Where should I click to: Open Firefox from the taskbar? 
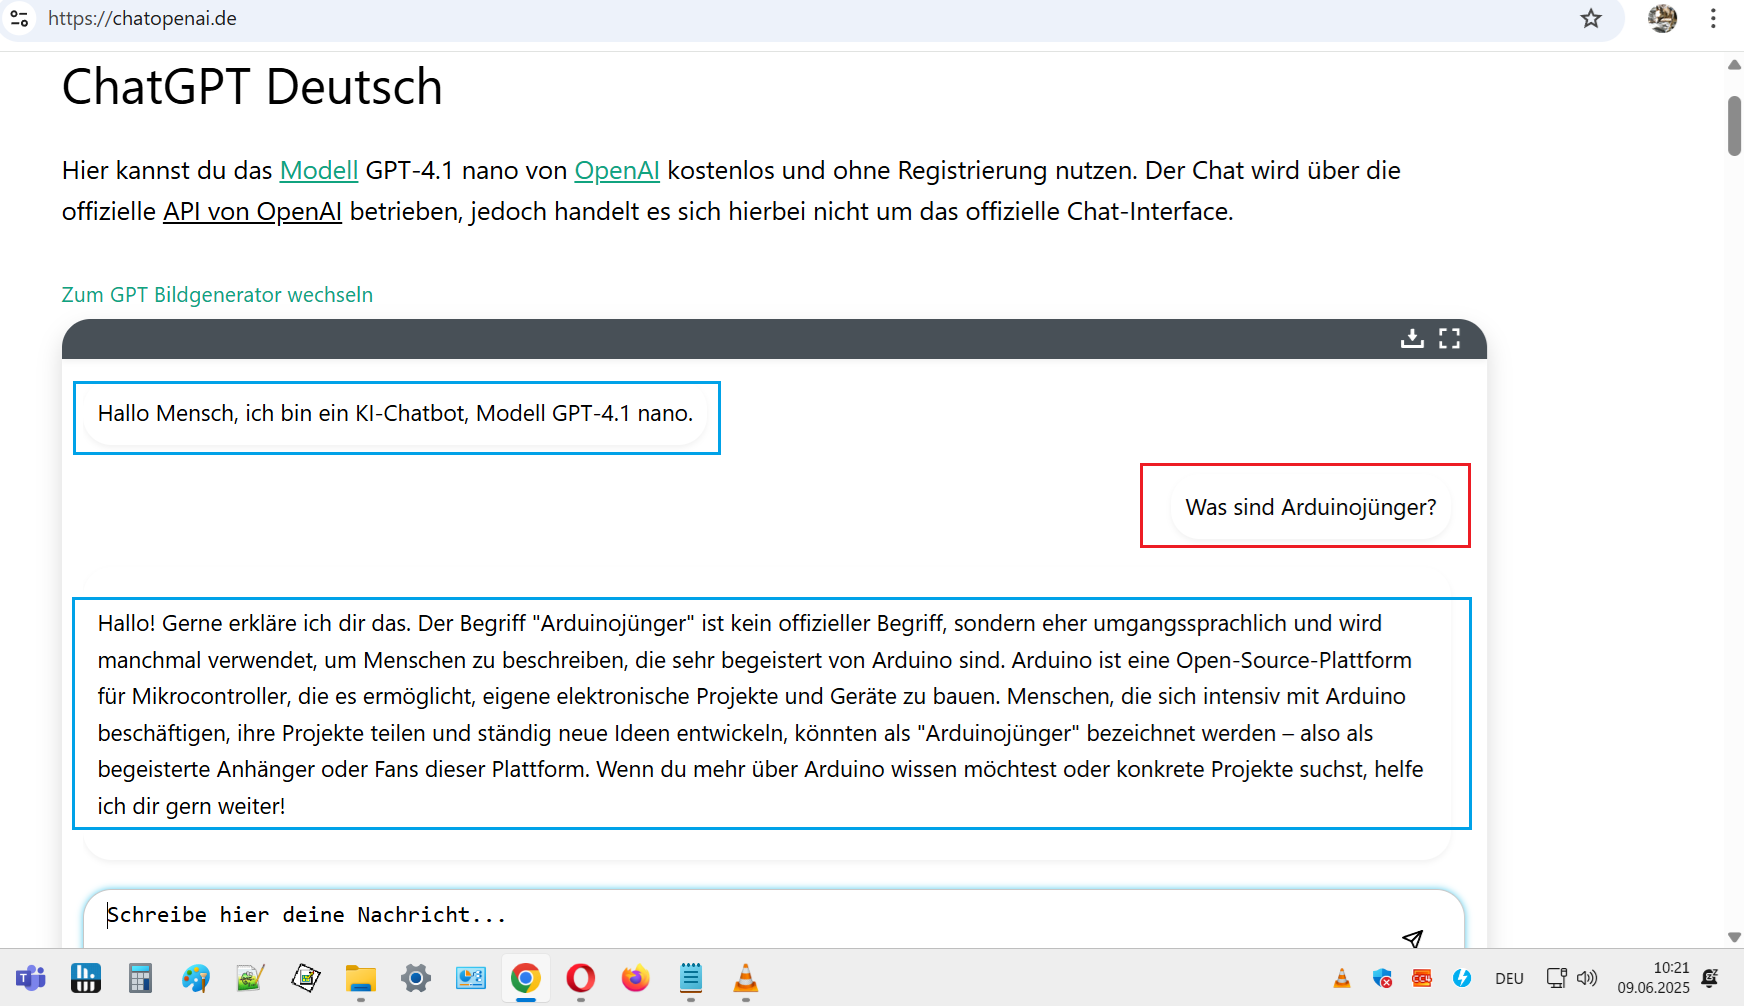click(x=635, y=978)
